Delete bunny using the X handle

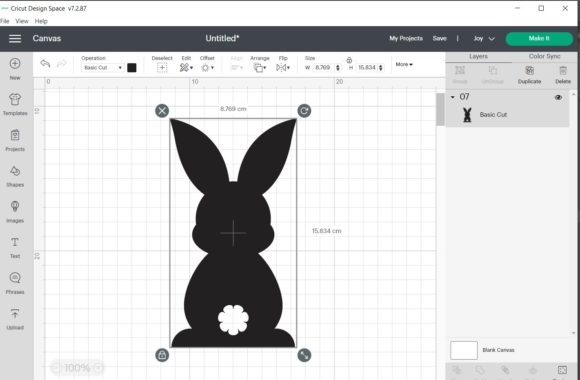[x=162, y=111]
